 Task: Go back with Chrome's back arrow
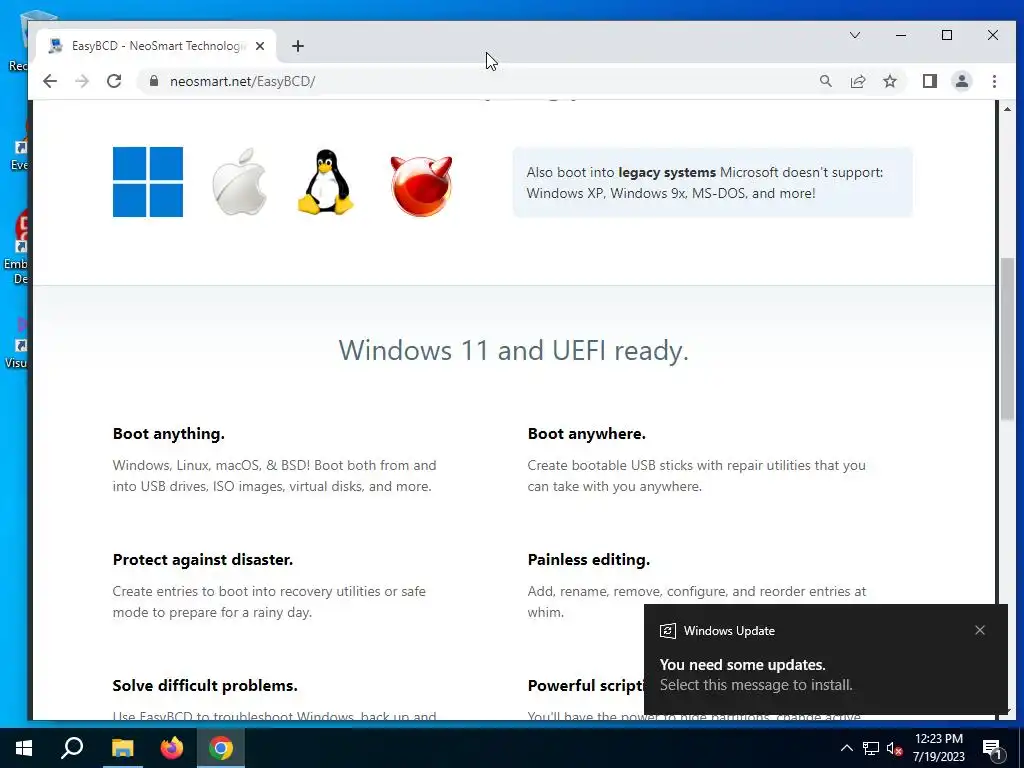coord(50,81)
